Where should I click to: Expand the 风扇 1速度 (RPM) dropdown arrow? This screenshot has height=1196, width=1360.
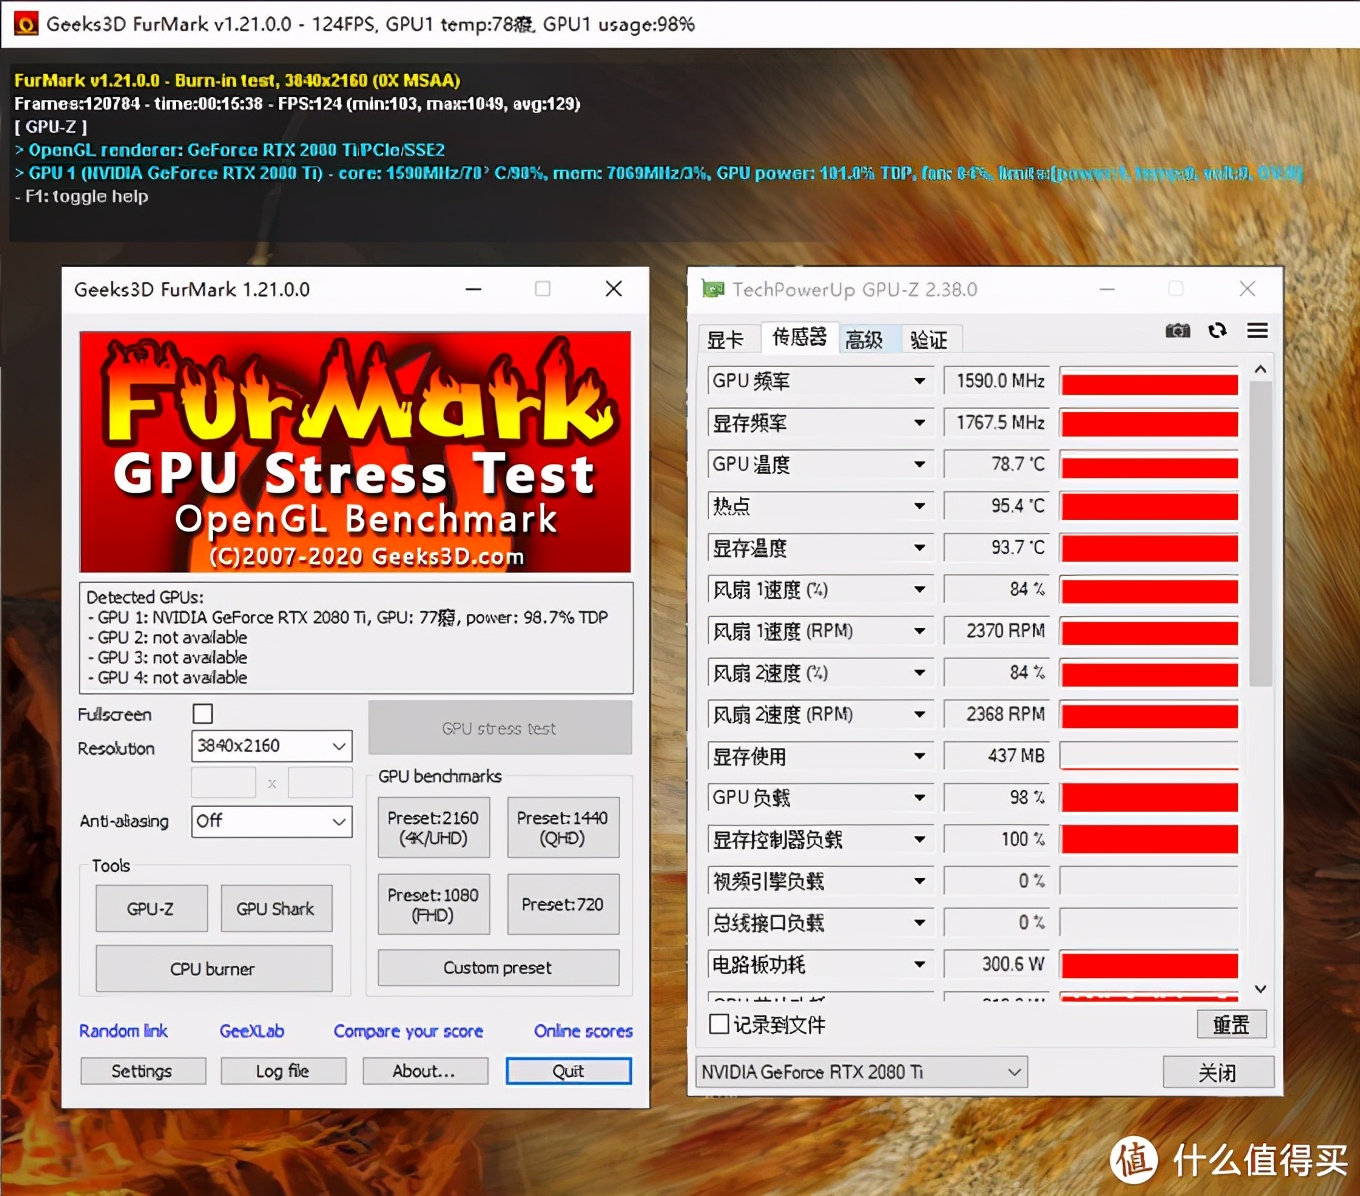point(919,631)
